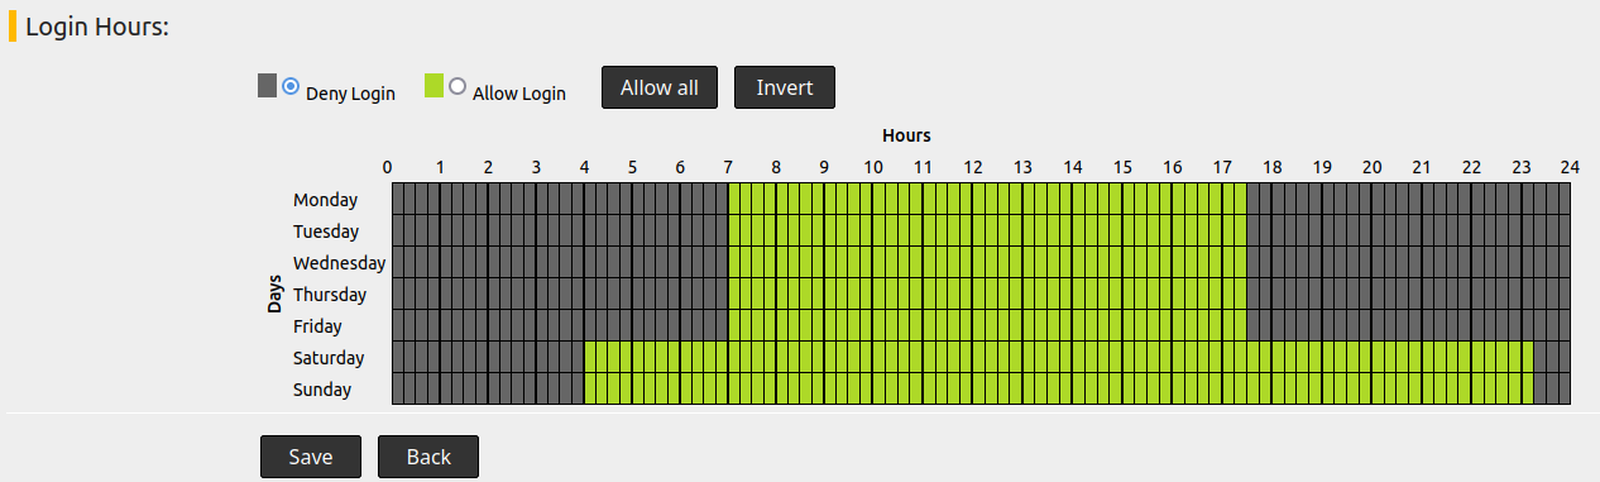Click the Sunday row label
This screenshot has width=1600, height=482.
click(x=322, y=390)
